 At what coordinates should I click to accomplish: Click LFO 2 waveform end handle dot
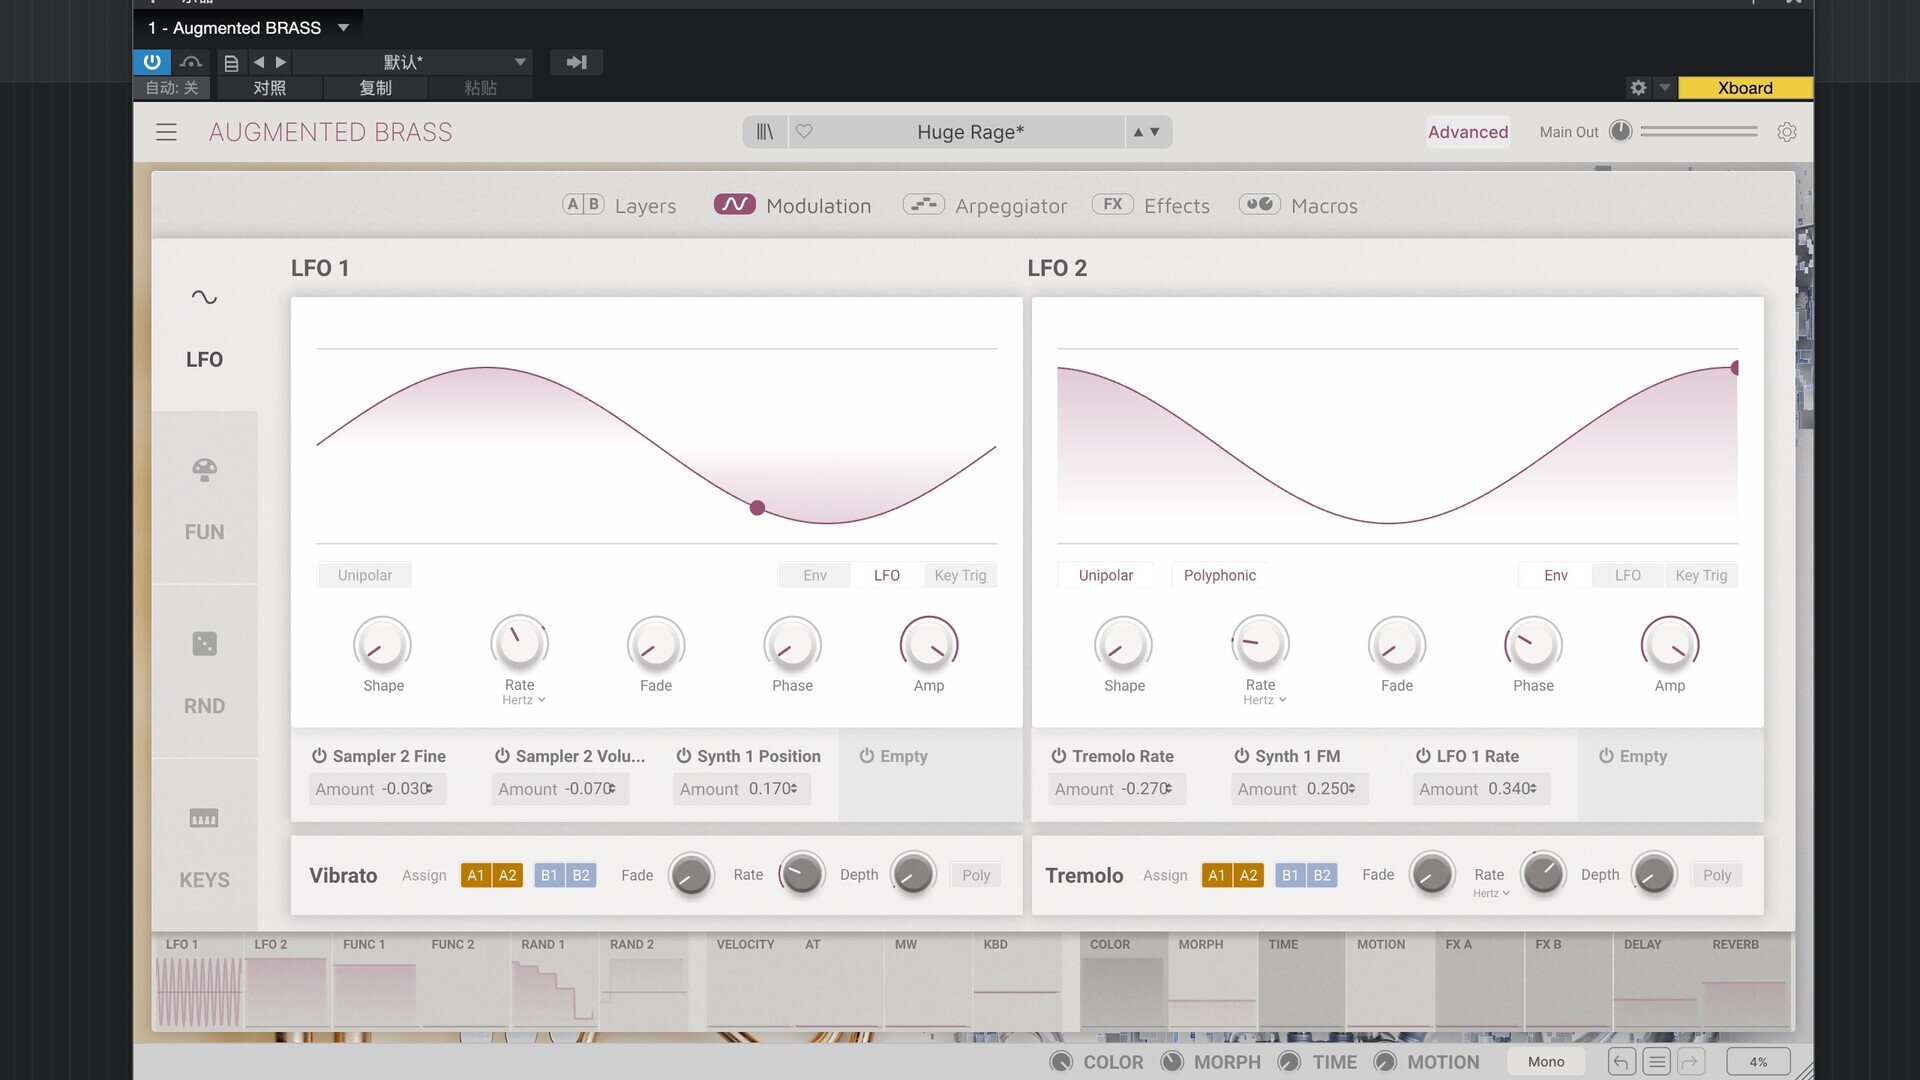pyautogui.click(x=1735, y=368)
